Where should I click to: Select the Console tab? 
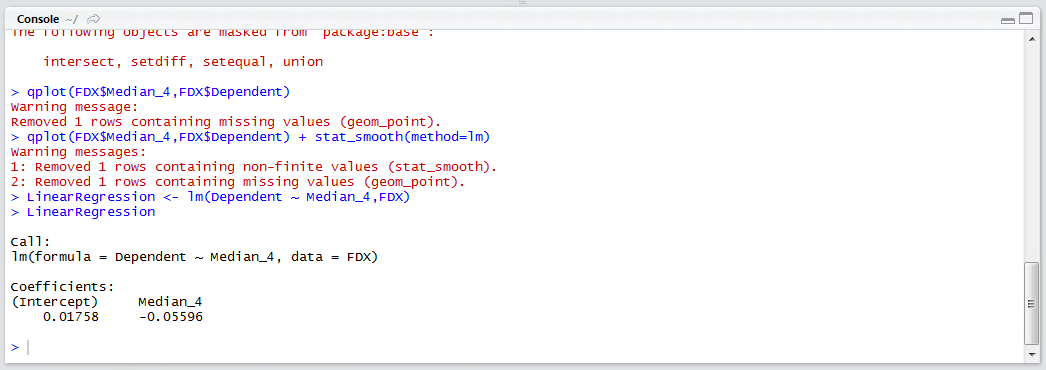click(37, 19)
